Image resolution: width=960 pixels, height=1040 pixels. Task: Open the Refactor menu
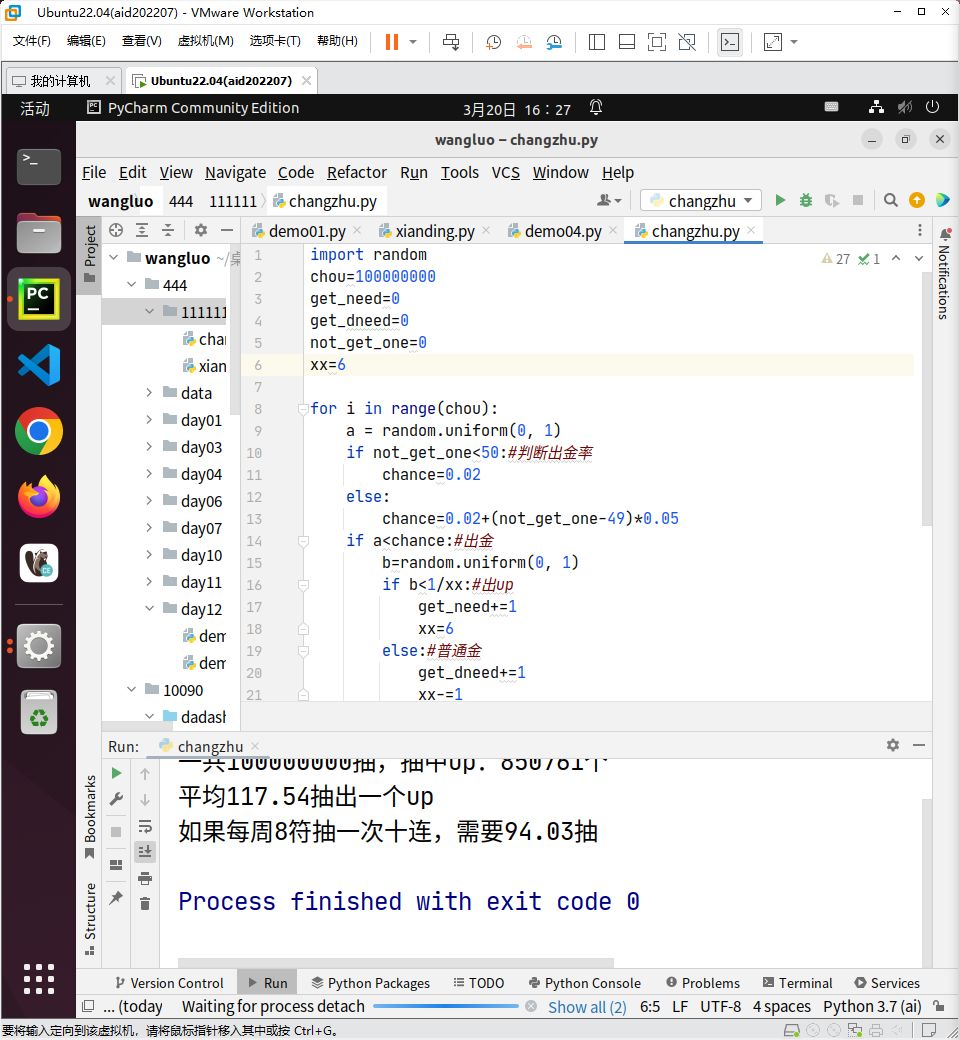pyautogui.click(x=356, y=172)
